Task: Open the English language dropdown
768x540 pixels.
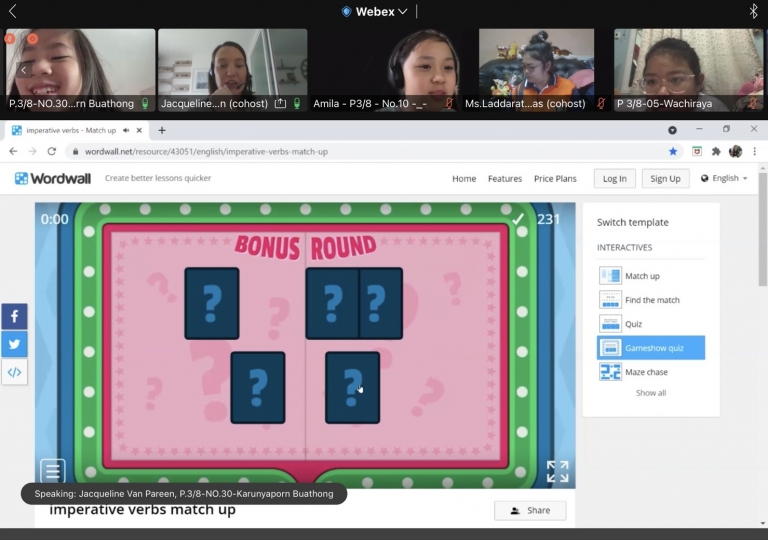Action: point(724,178)
